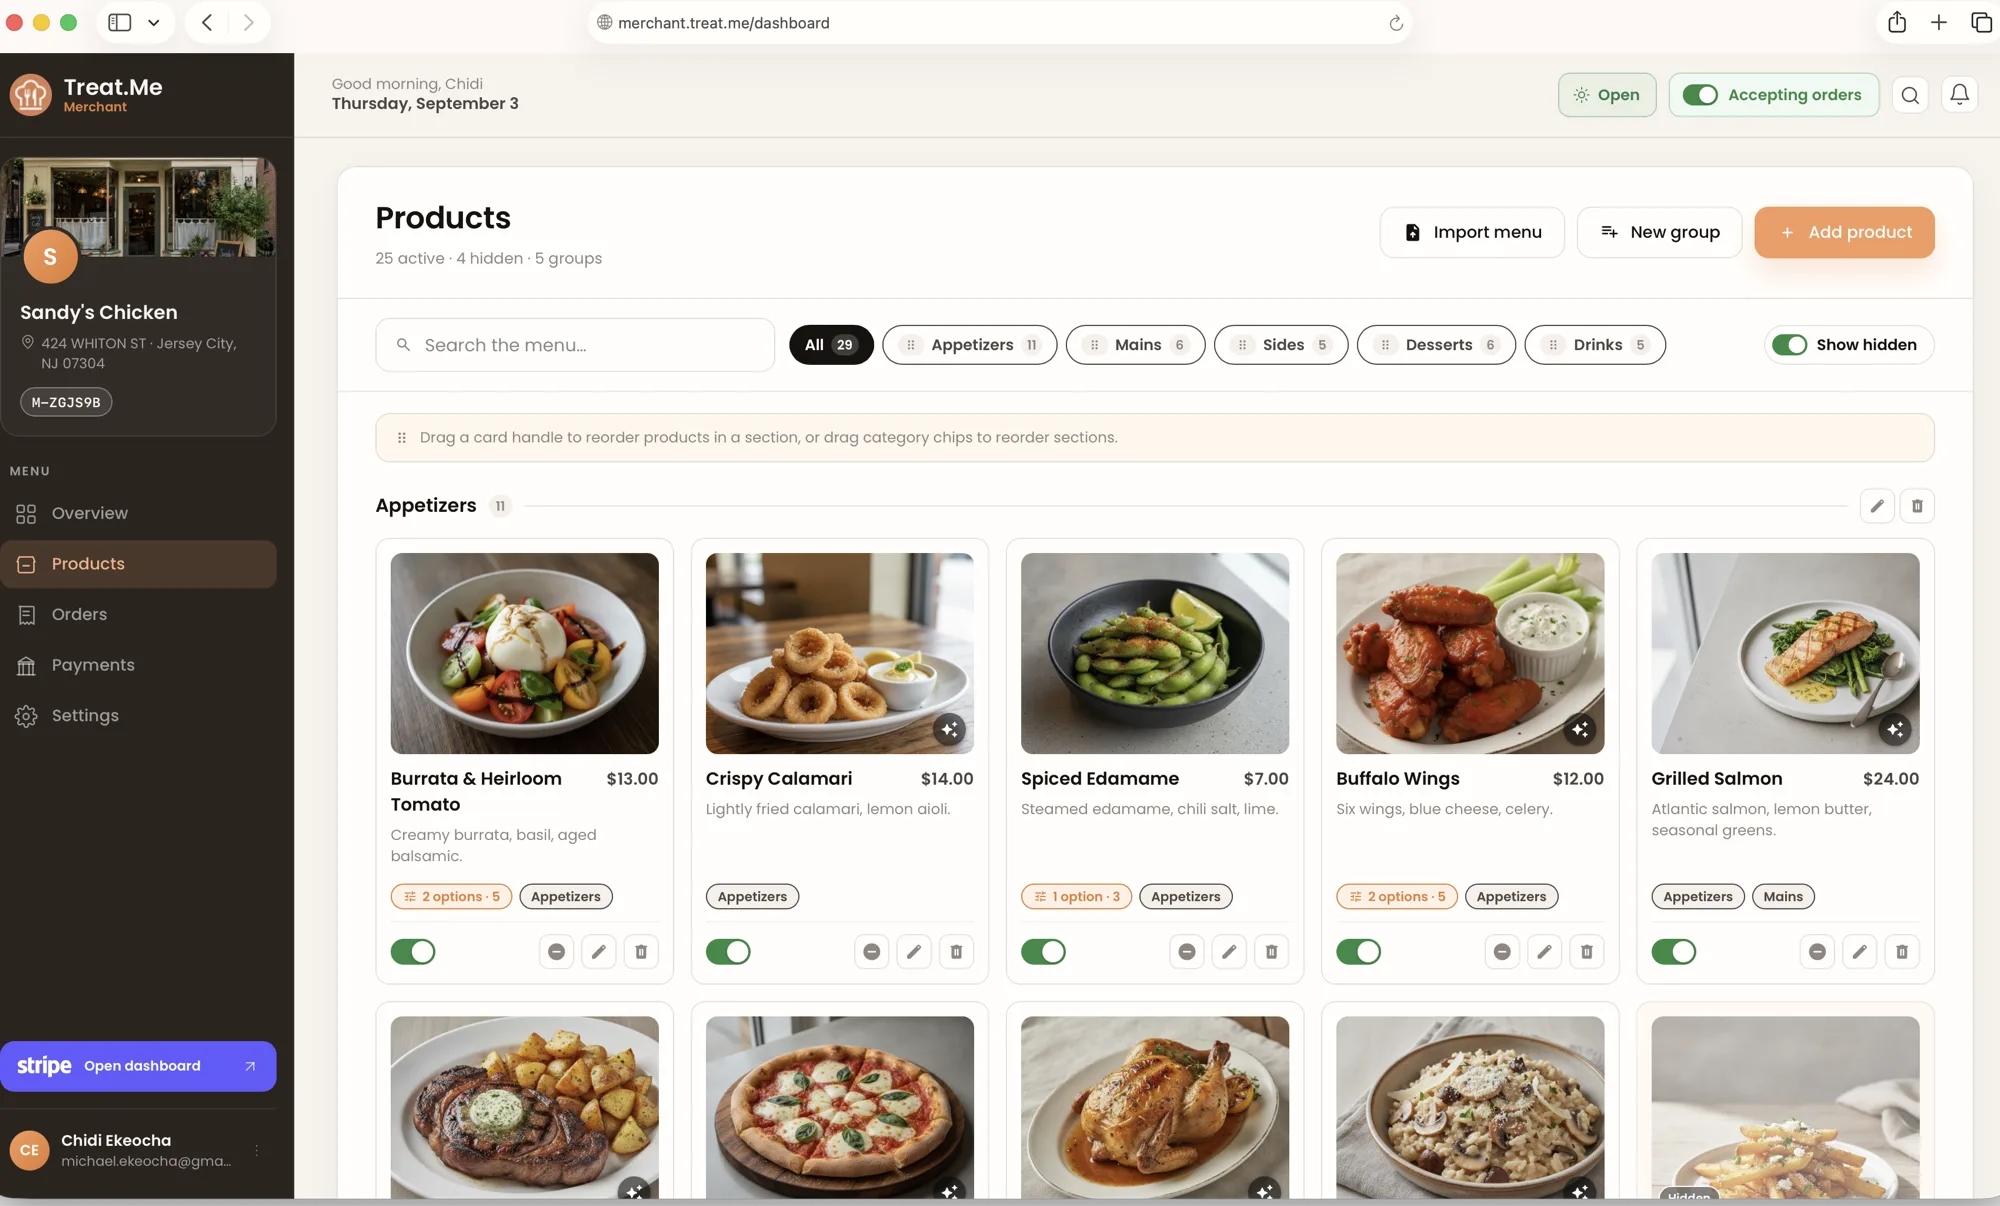Go to Orders in sidebar
The height and width of the screenshot is (1206, 2000).
[139, 615]
